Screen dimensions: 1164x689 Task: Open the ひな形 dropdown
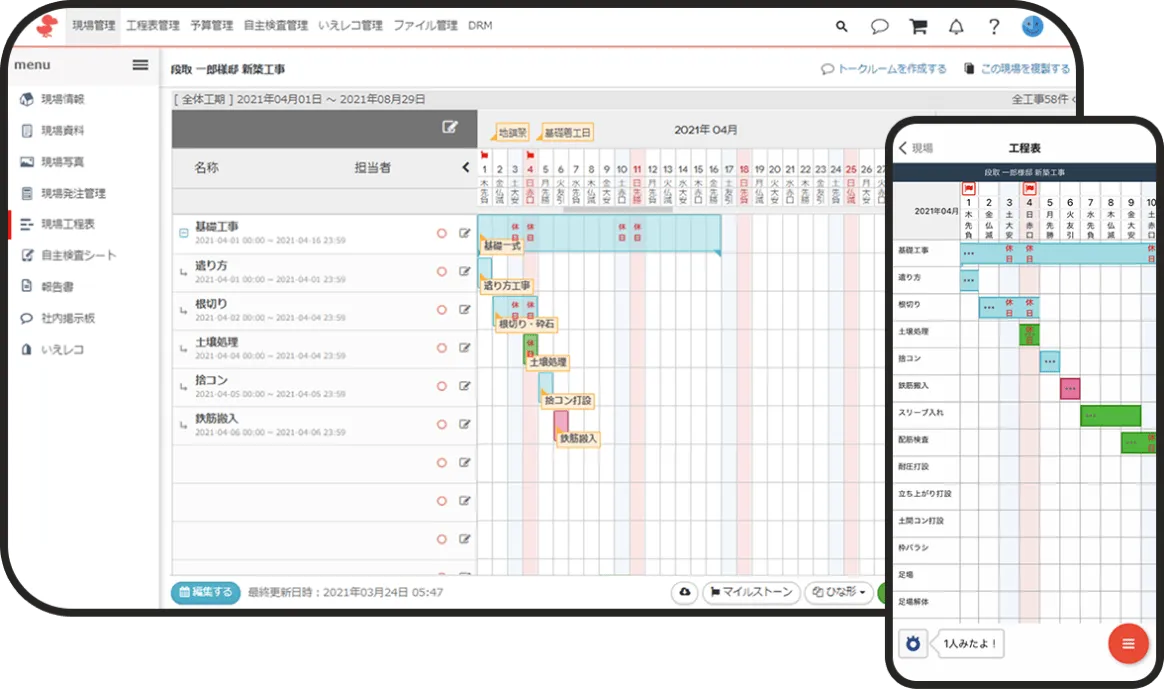coord(839,592)
